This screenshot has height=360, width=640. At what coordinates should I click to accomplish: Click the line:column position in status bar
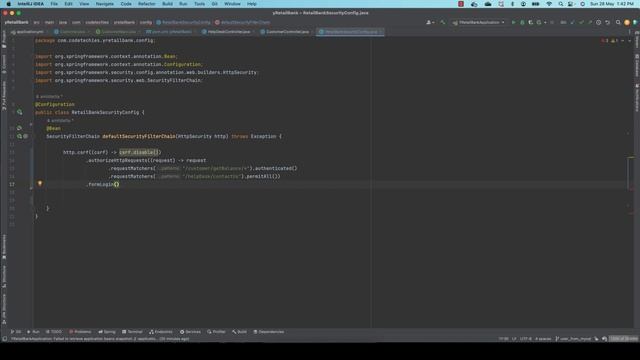pyautogui.click(x=503, y=339)
